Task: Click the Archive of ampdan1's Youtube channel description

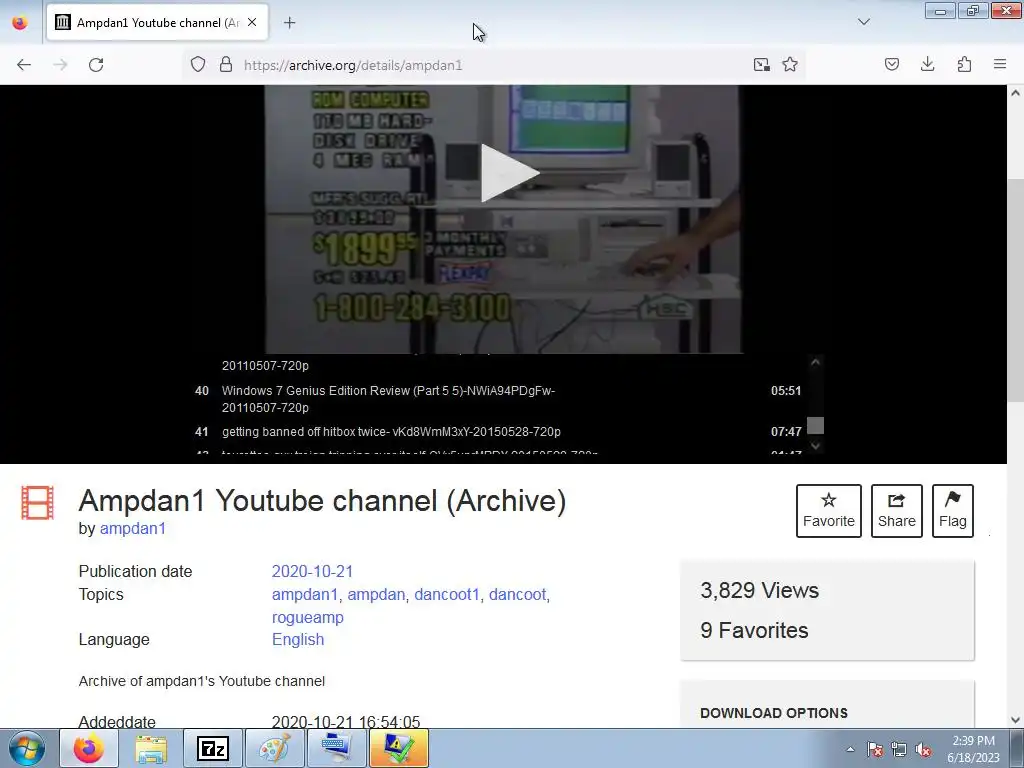Action: pyautogui.click(x=202, y=681)
